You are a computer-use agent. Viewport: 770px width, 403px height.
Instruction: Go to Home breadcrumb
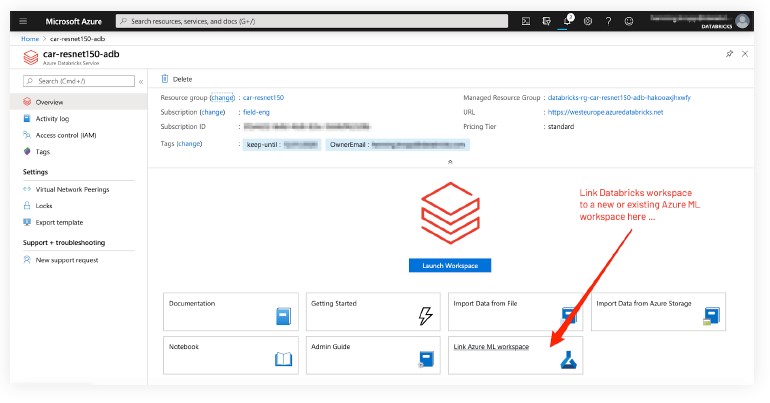pos(30,39)
